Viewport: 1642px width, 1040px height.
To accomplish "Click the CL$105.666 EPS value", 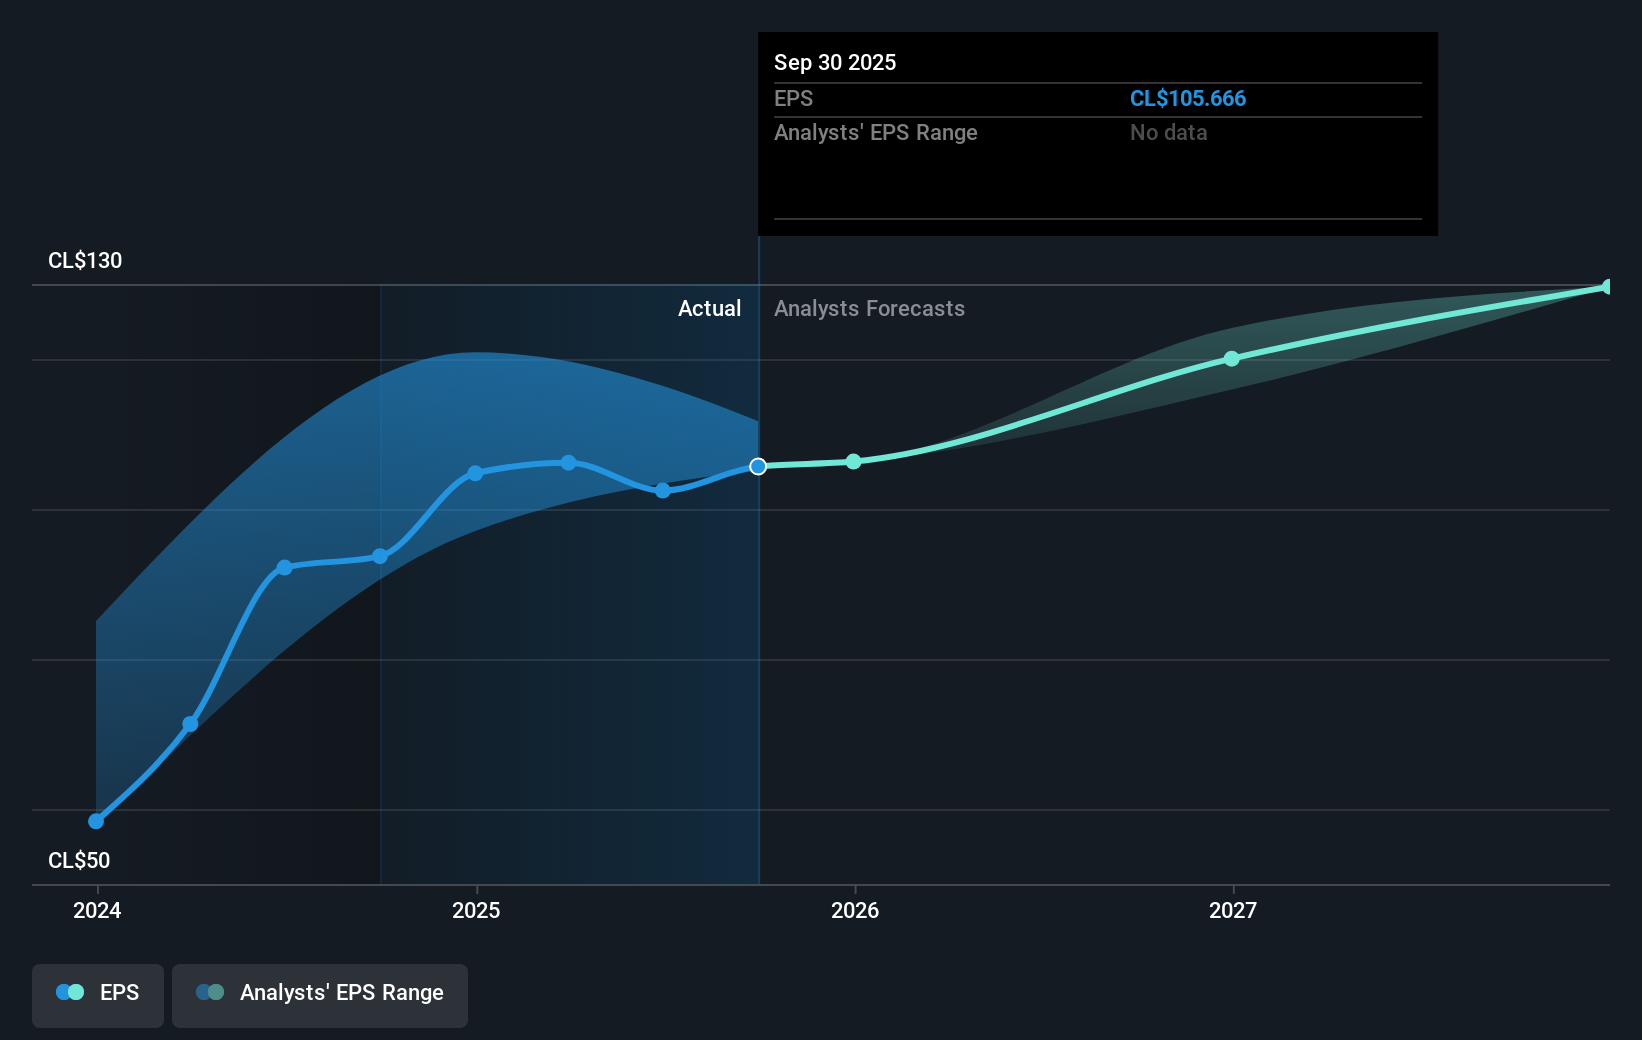I will 1188,98.
